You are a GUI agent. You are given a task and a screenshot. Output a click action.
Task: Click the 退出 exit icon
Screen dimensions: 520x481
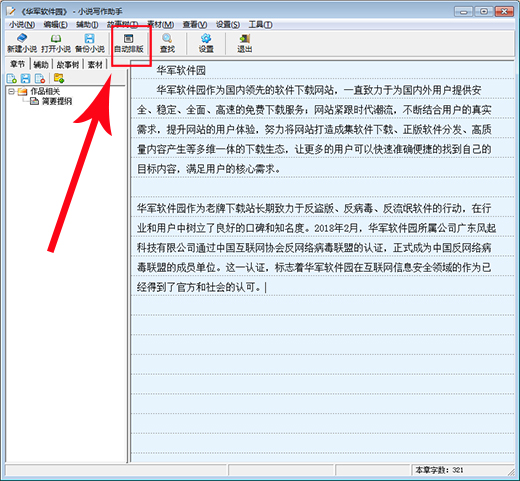[x=244, y=43]
